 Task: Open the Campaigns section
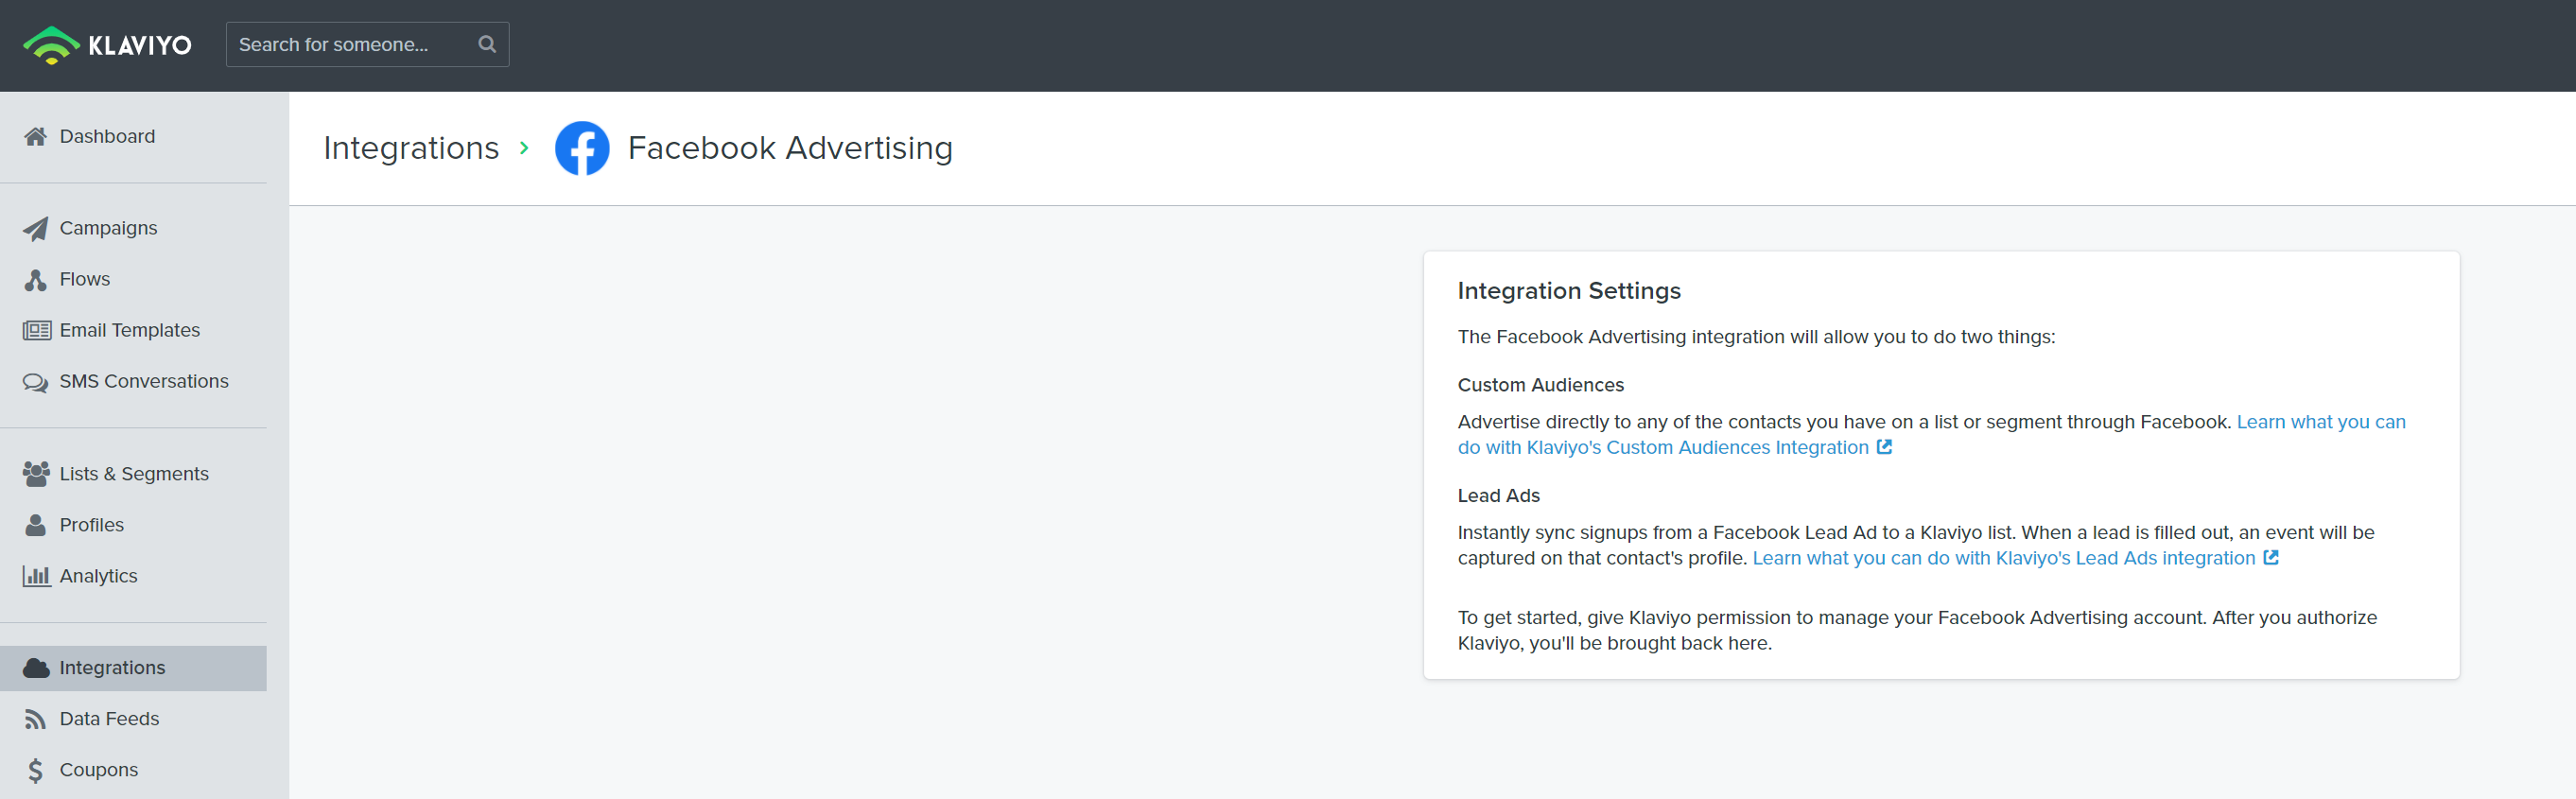(108, 228)
